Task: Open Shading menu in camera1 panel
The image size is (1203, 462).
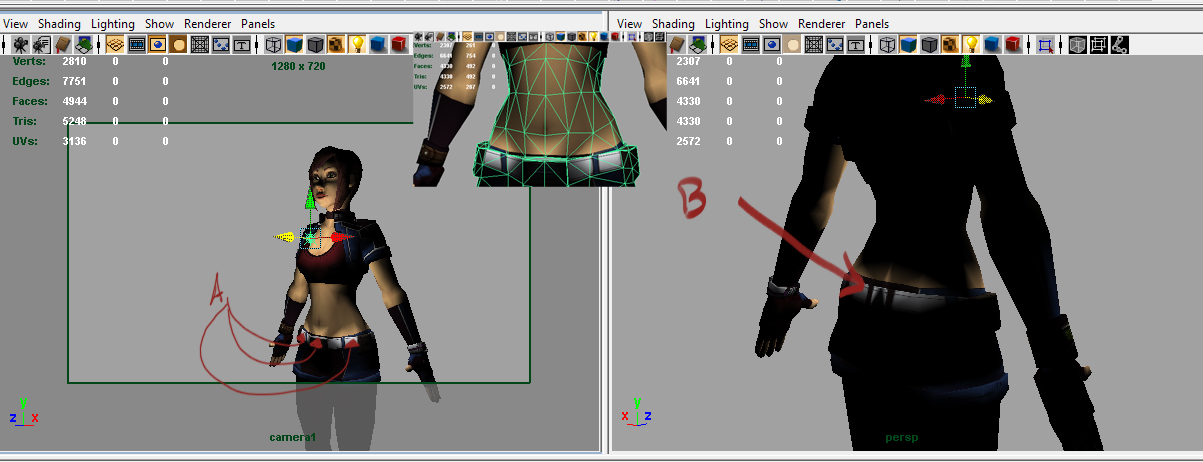Action: coord(58,23)
